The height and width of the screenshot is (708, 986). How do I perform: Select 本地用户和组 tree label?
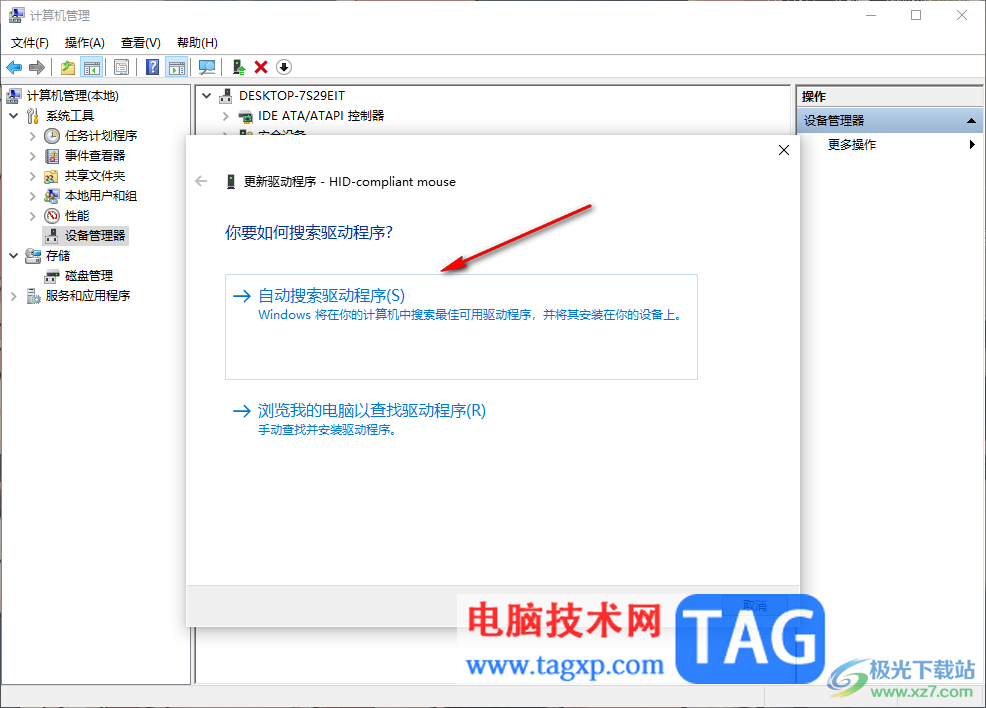coord(101,196)
